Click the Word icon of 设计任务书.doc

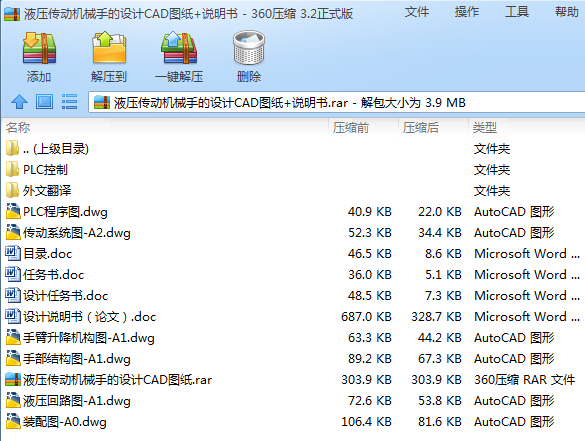pyautogui.click(x=13, y=295)
